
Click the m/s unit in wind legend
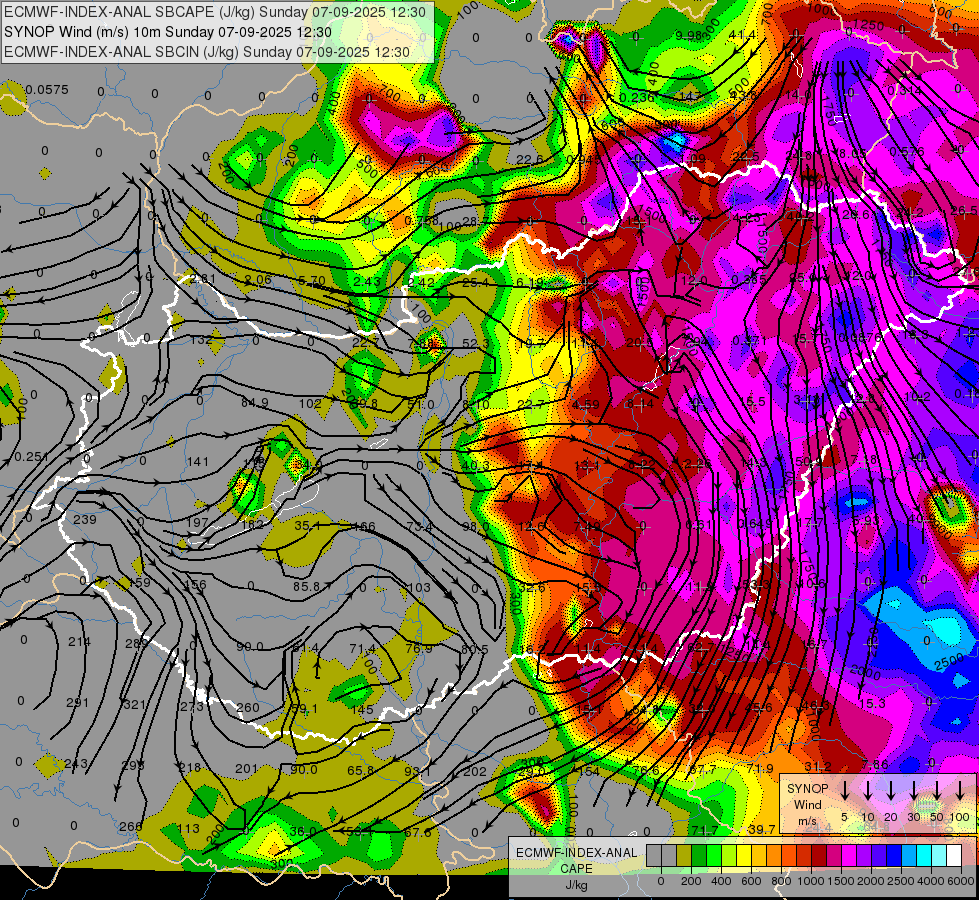[807, 820]
